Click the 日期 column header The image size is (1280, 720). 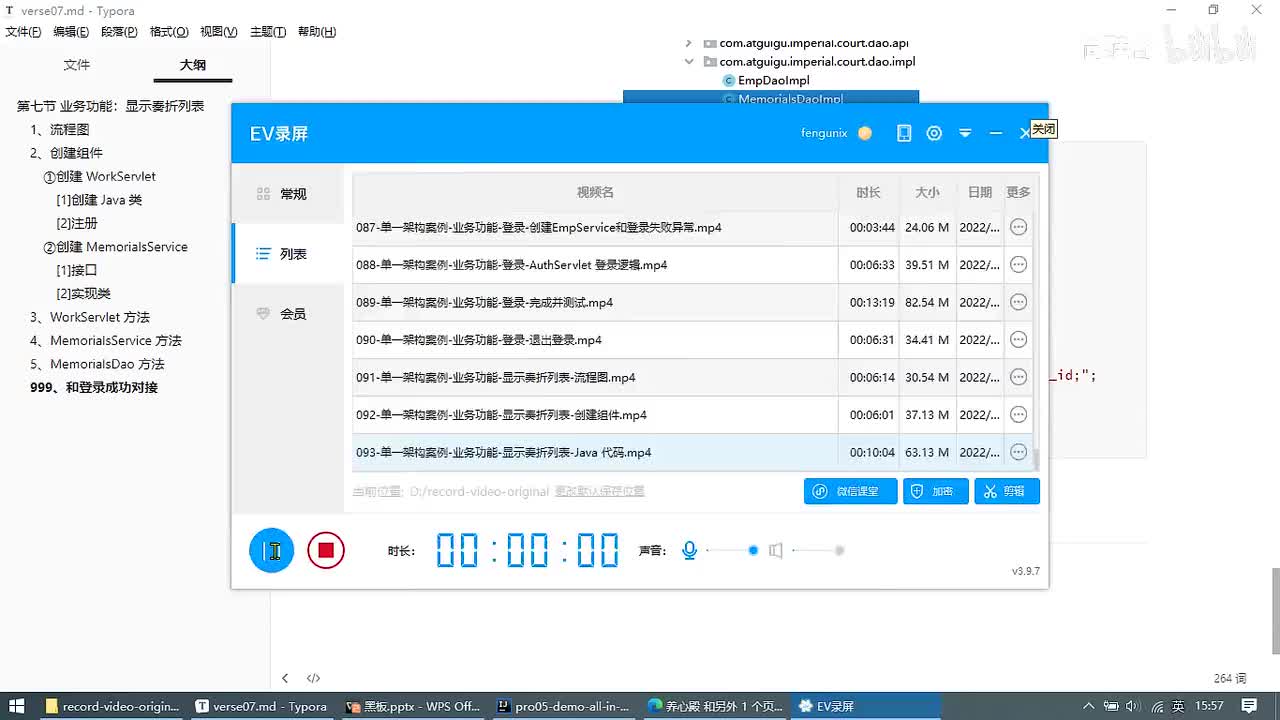(980, 192)
